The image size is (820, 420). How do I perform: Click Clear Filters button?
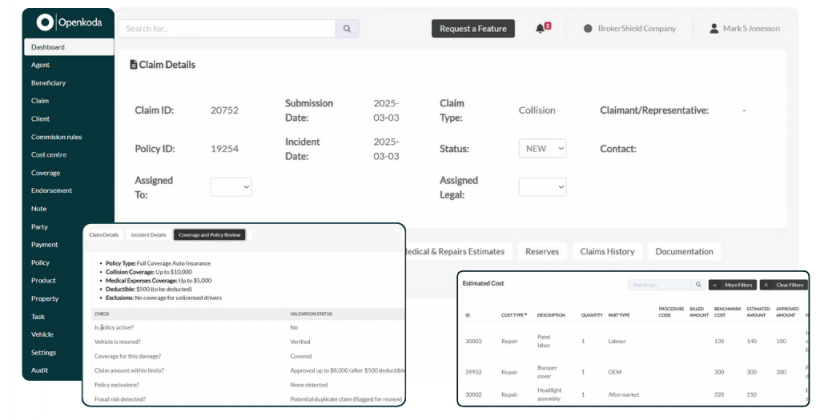point(784,285)
